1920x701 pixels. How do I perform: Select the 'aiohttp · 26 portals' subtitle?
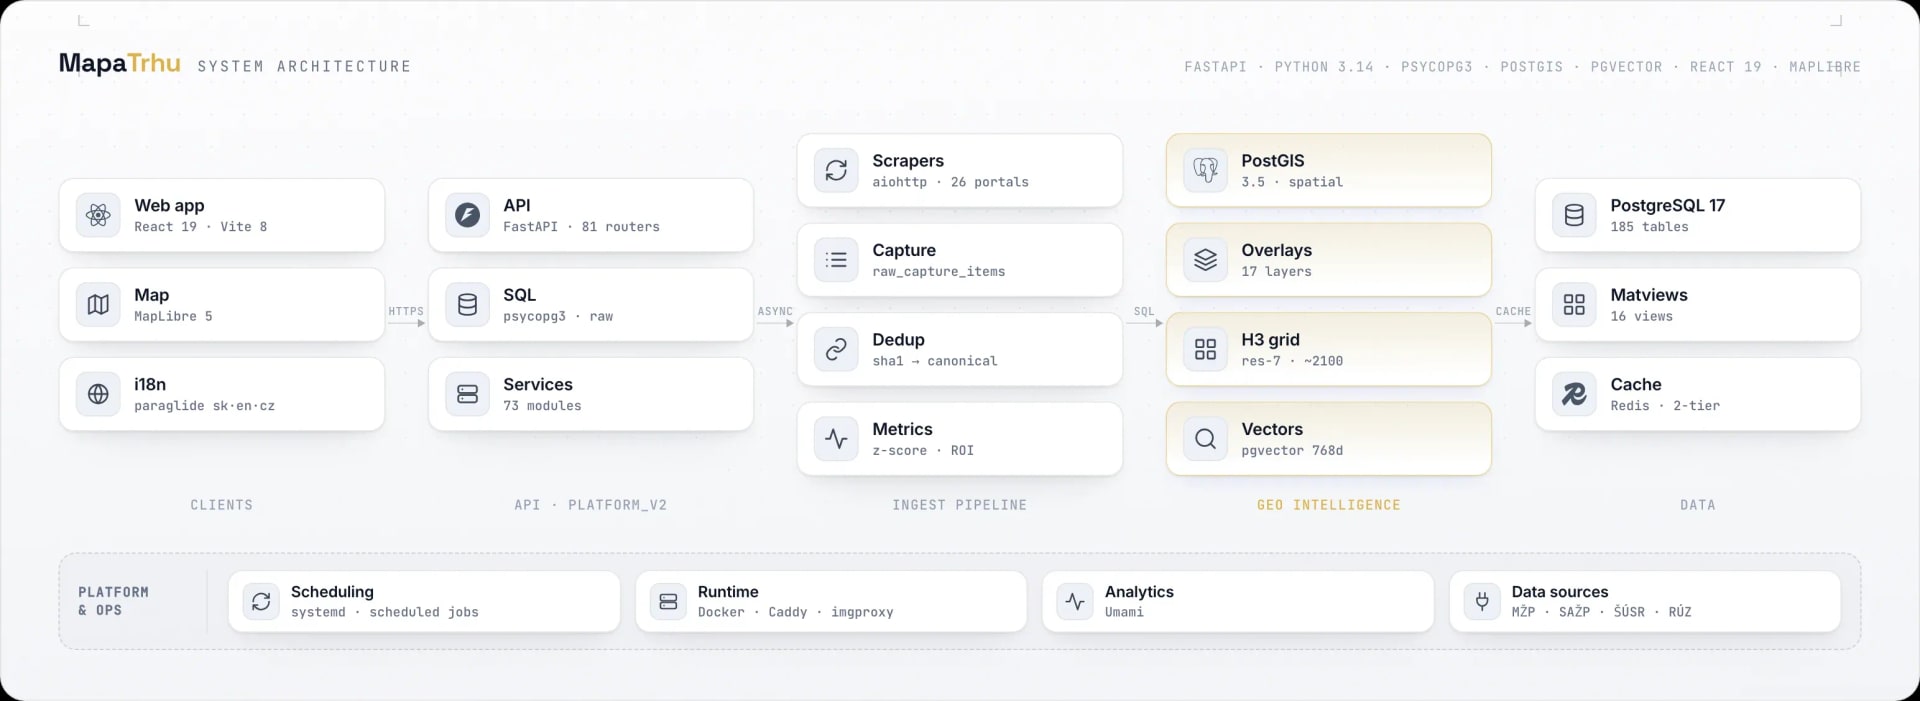(x=950, y=182)
